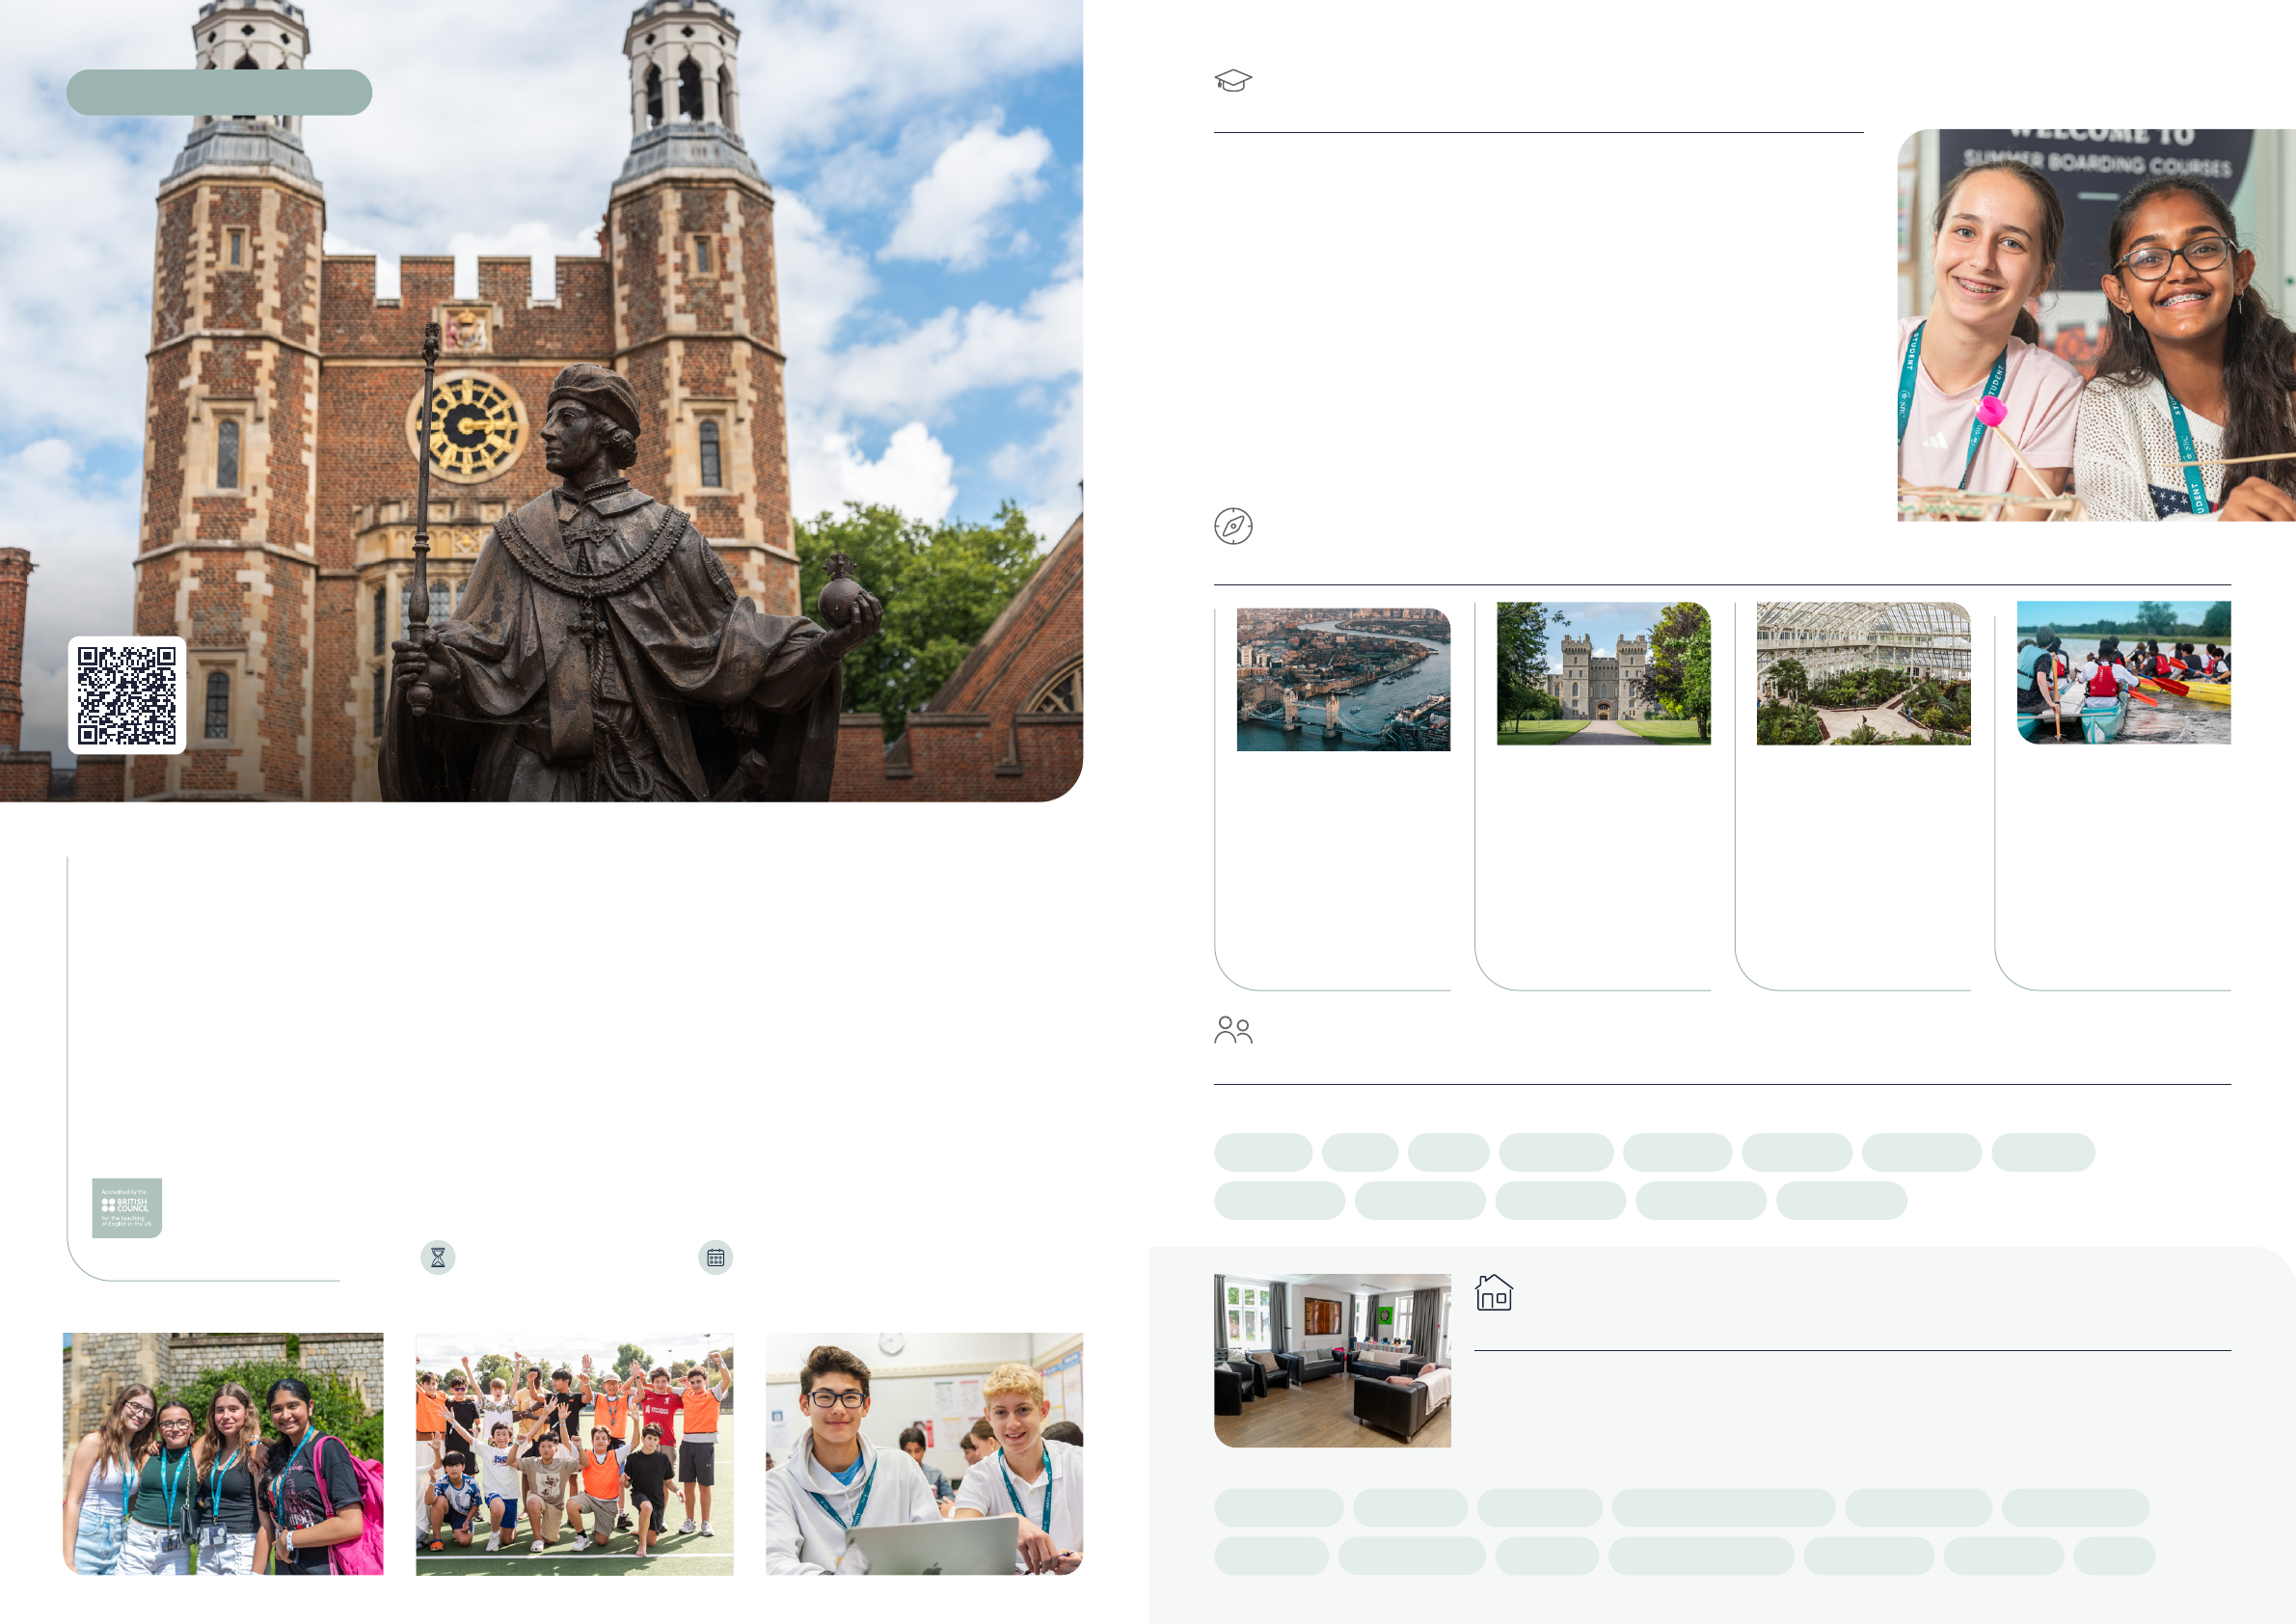Select the Windsor Castle photo
This screenshot has height=1624, width=2296.
tap(1603, 673)
